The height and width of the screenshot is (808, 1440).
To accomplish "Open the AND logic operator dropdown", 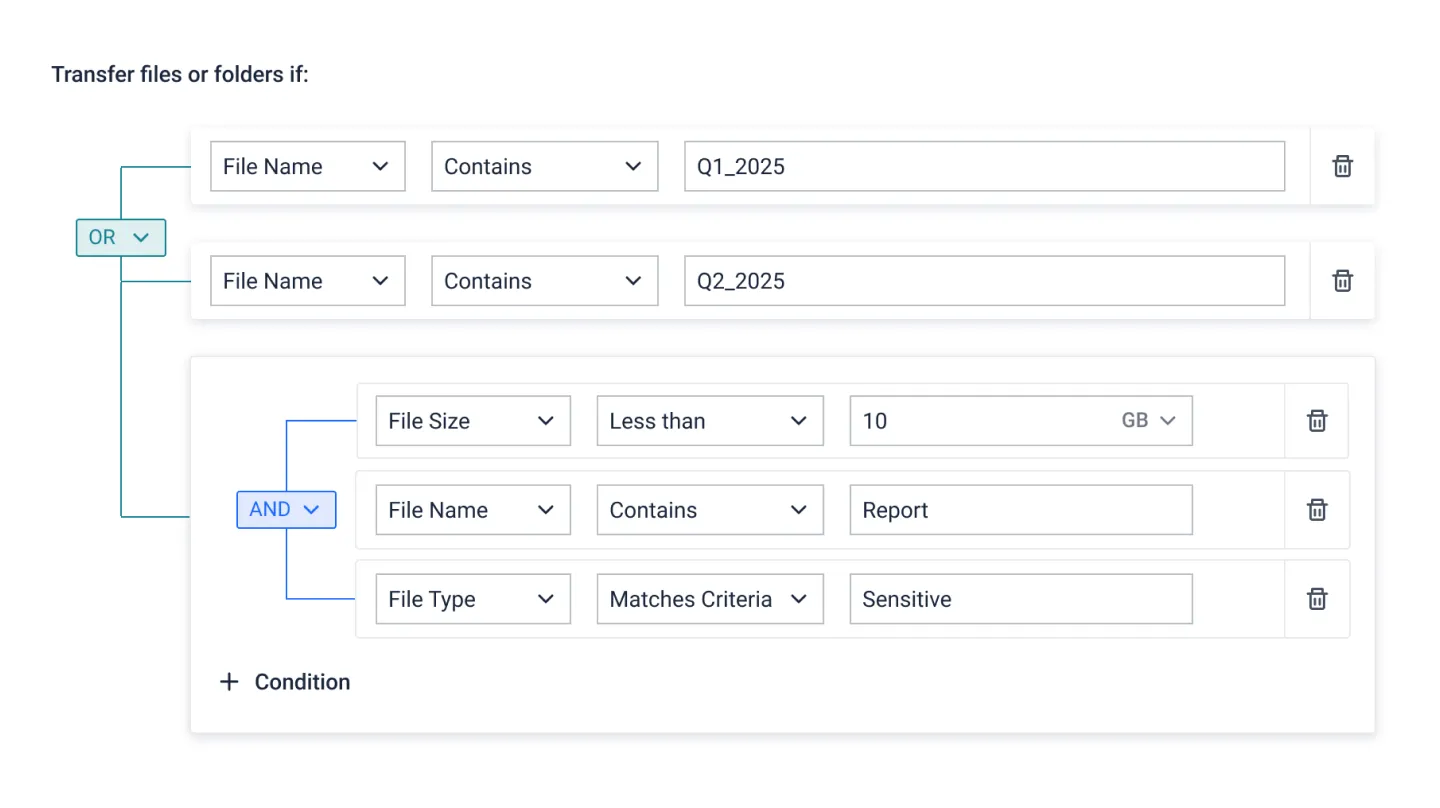I will click(x=286, y=510).
